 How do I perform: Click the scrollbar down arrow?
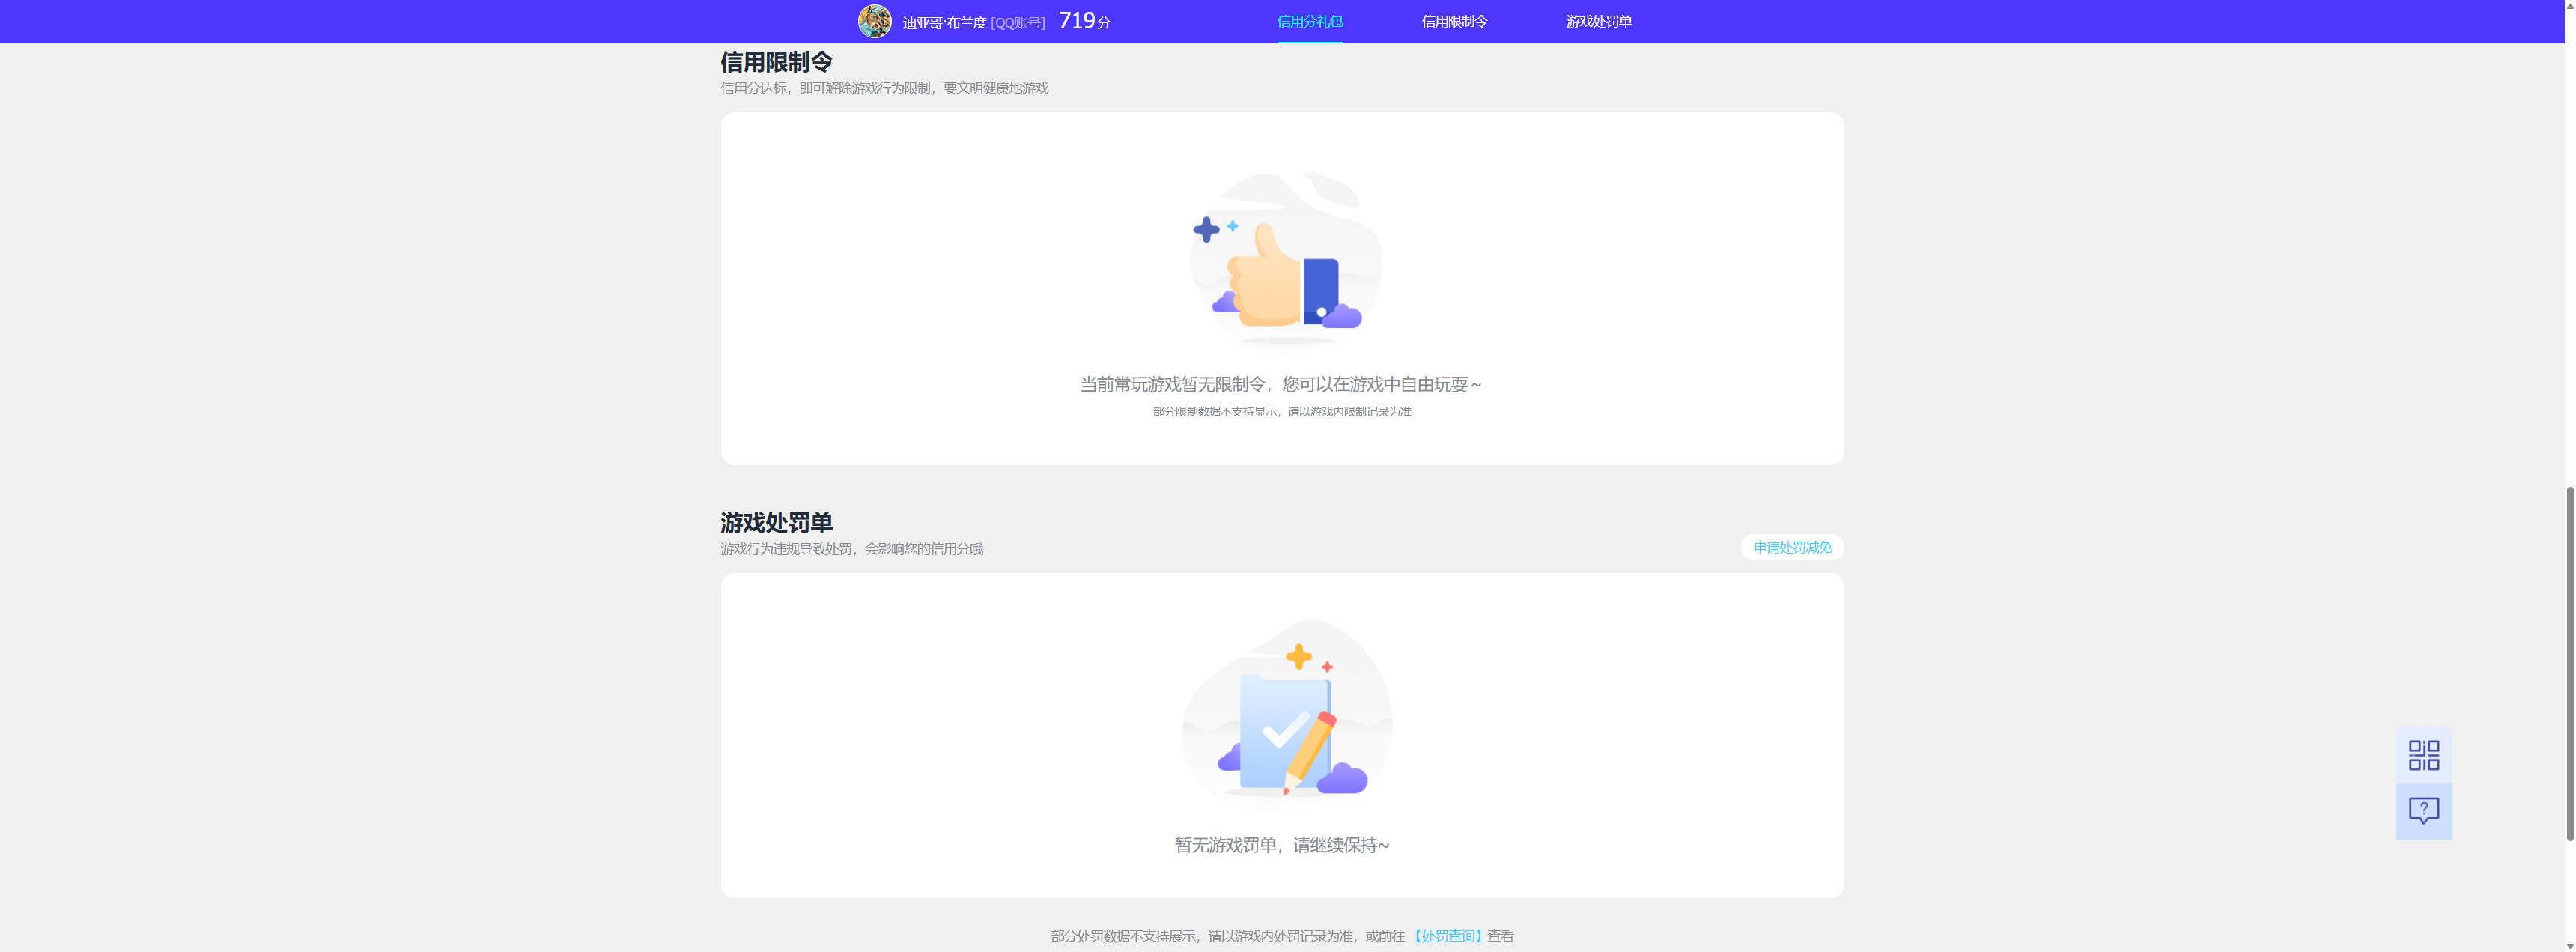pos(2569,945)
